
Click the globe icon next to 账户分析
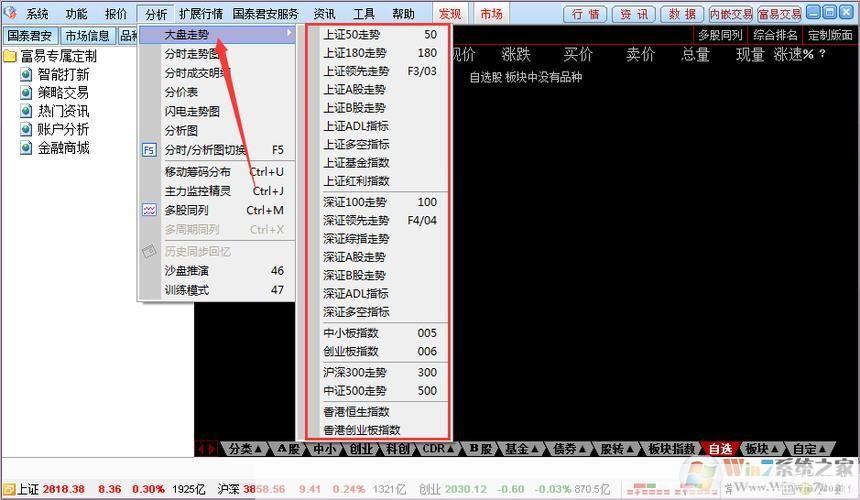tap(26, 129)
